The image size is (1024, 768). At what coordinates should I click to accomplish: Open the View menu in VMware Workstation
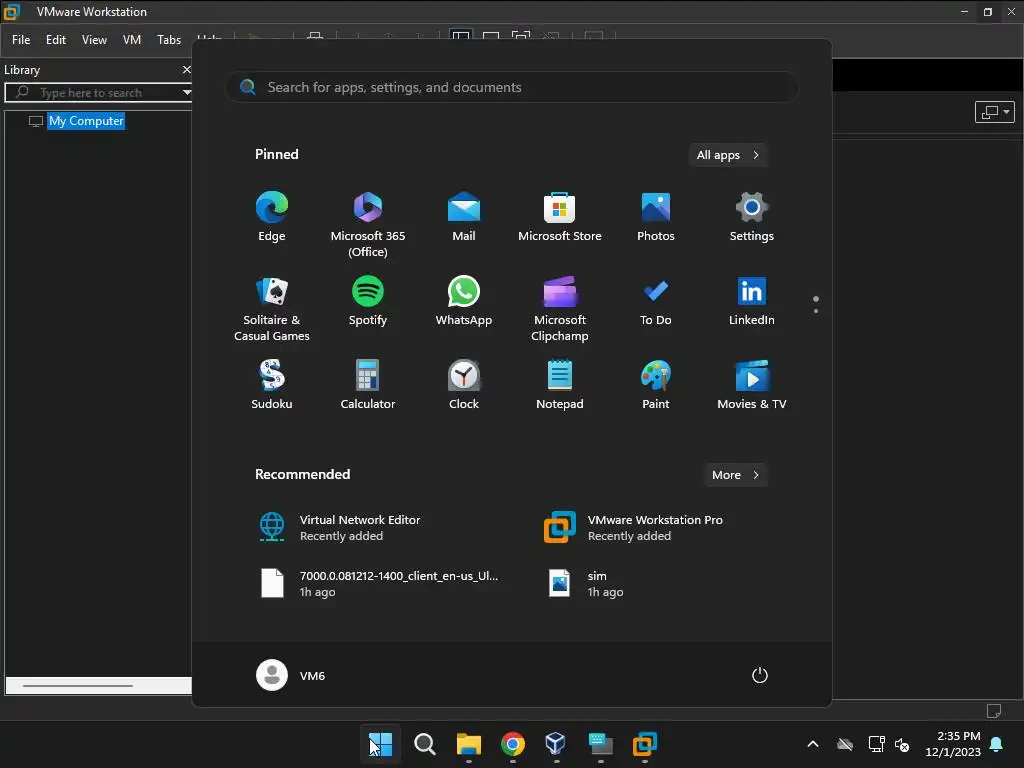94,40
